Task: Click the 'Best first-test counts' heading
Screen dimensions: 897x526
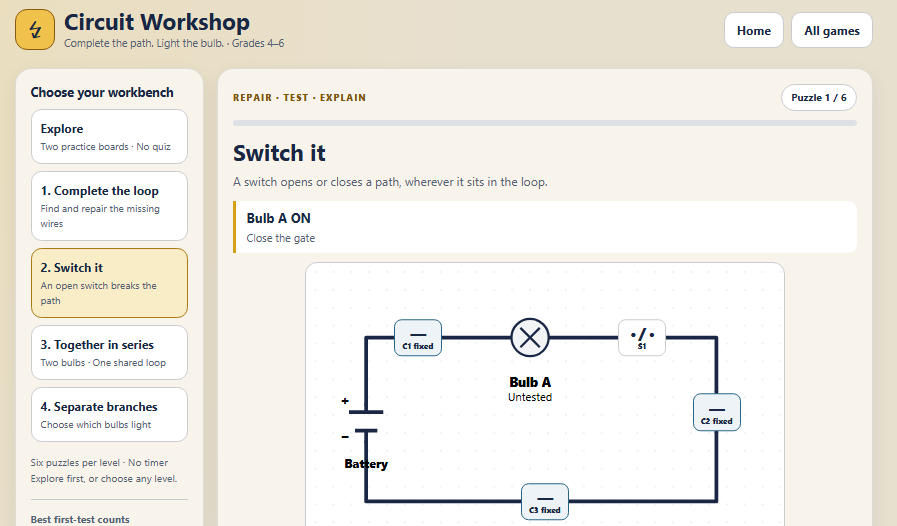Action: (80, 519)
